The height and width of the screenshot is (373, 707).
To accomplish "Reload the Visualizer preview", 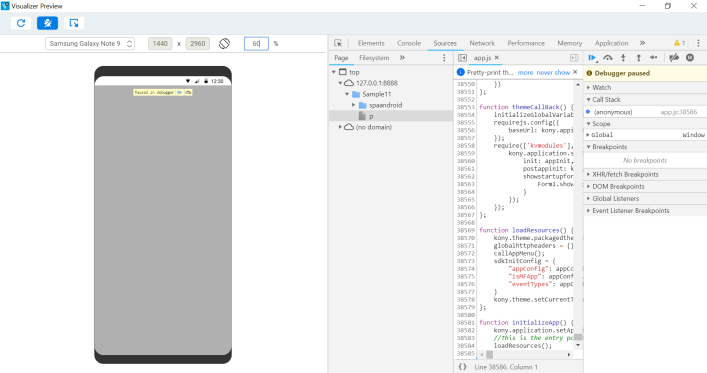I will pos(21,23).
